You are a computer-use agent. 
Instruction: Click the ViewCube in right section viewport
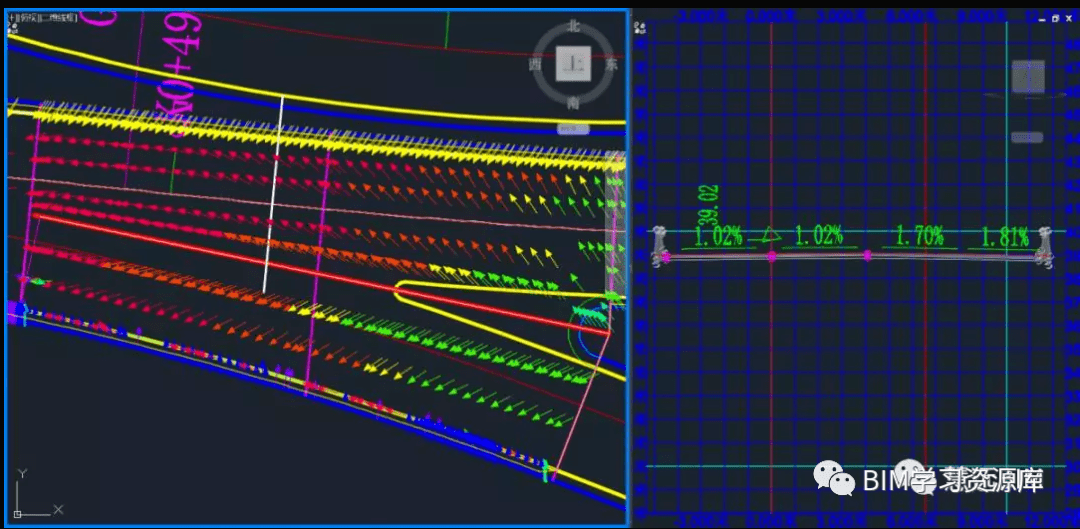[1028, 77]
